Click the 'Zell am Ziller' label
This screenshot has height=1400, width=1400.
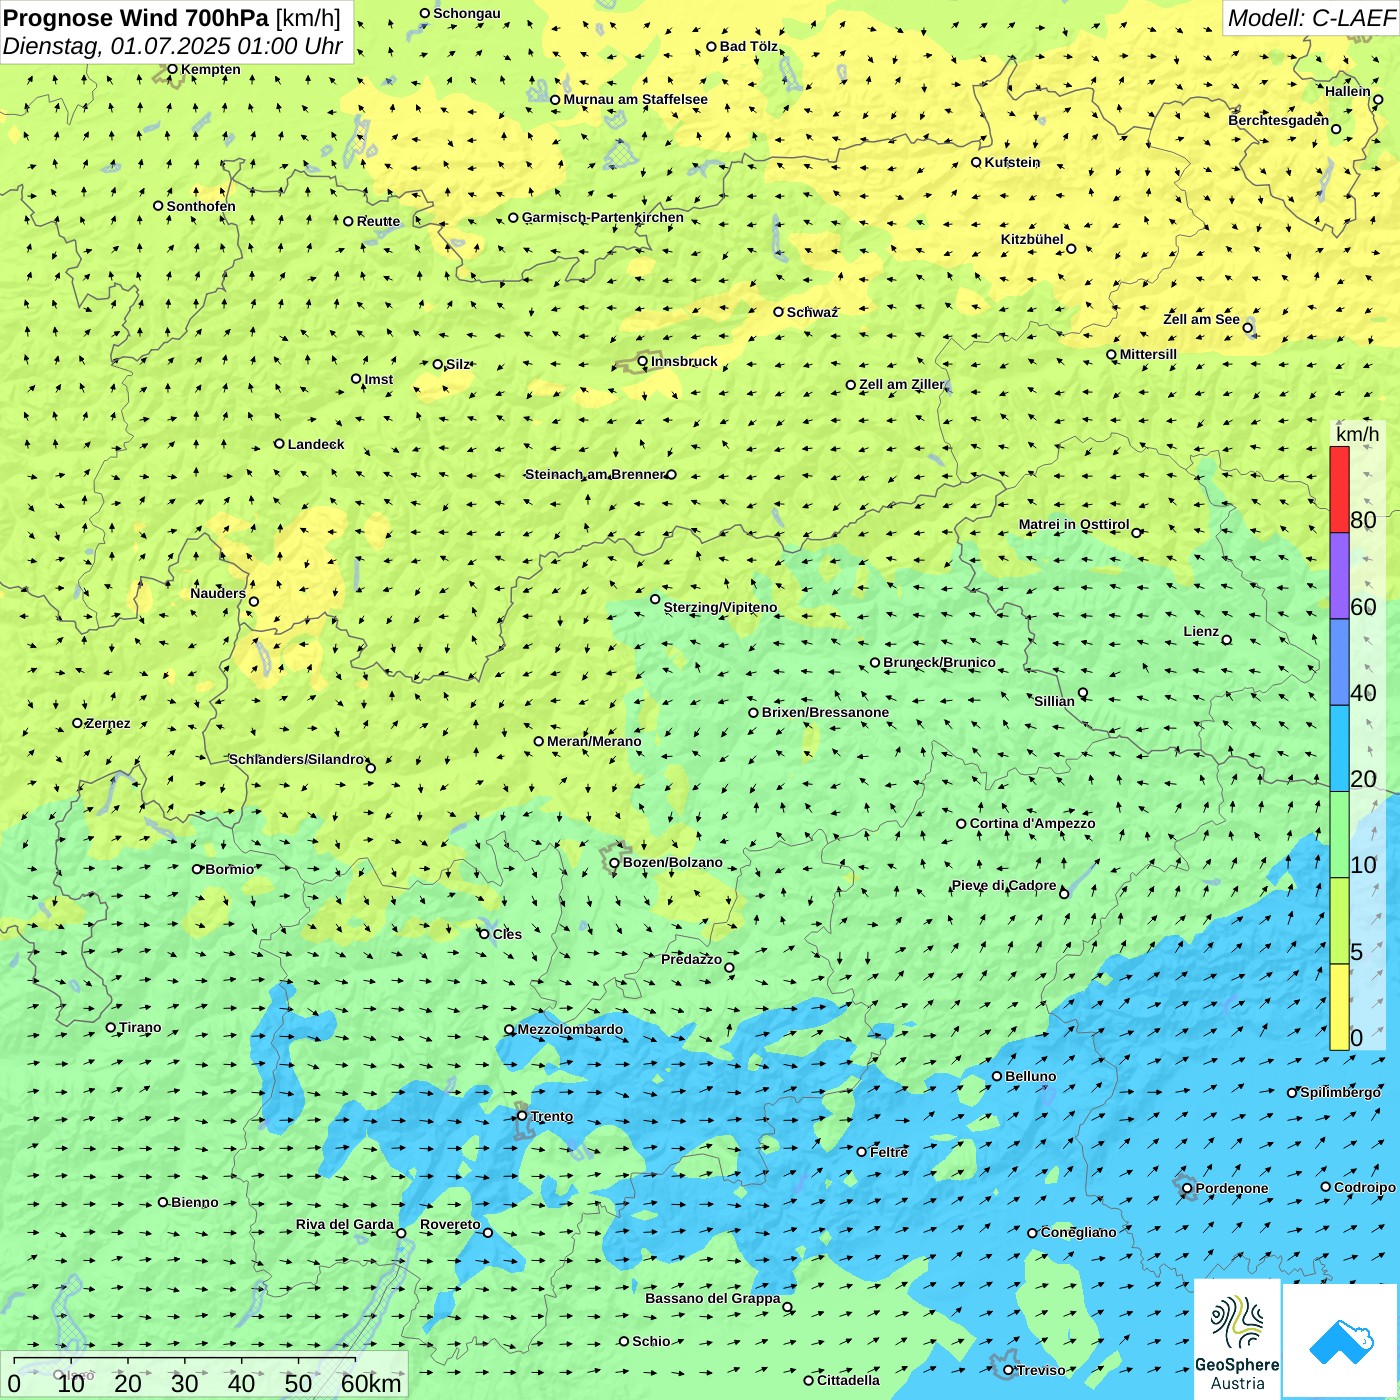pos(902,384)
